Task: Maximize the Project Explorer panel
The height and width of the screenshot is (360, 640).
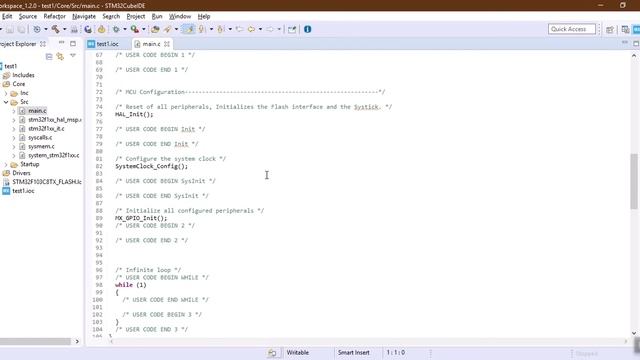Action: (73, 43)
